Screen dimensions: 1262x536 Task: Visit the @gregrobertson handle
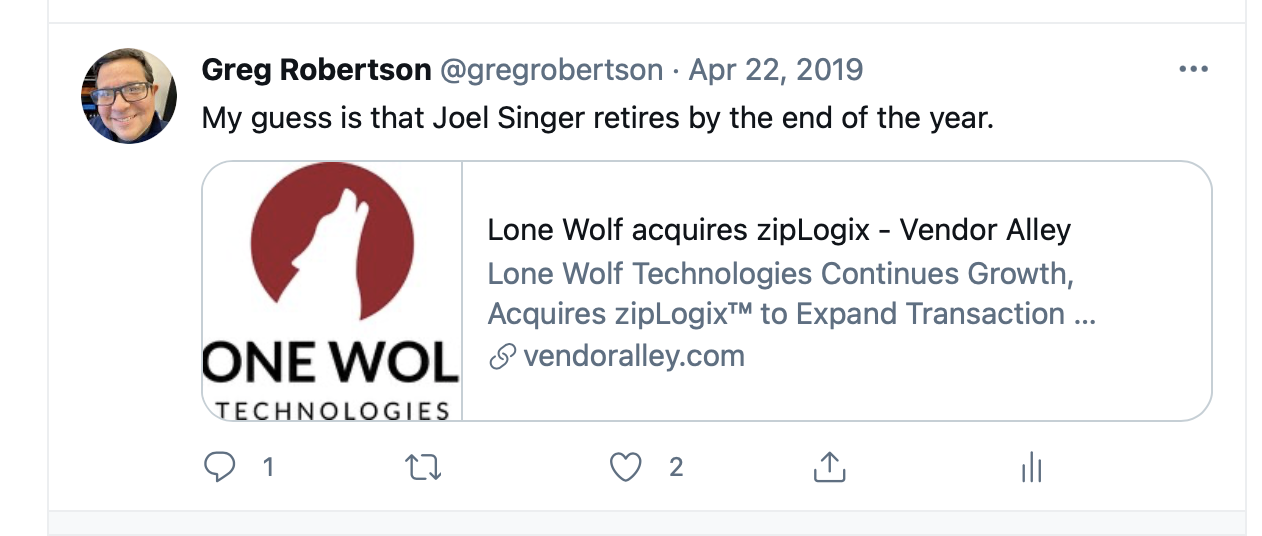point(551,70)
